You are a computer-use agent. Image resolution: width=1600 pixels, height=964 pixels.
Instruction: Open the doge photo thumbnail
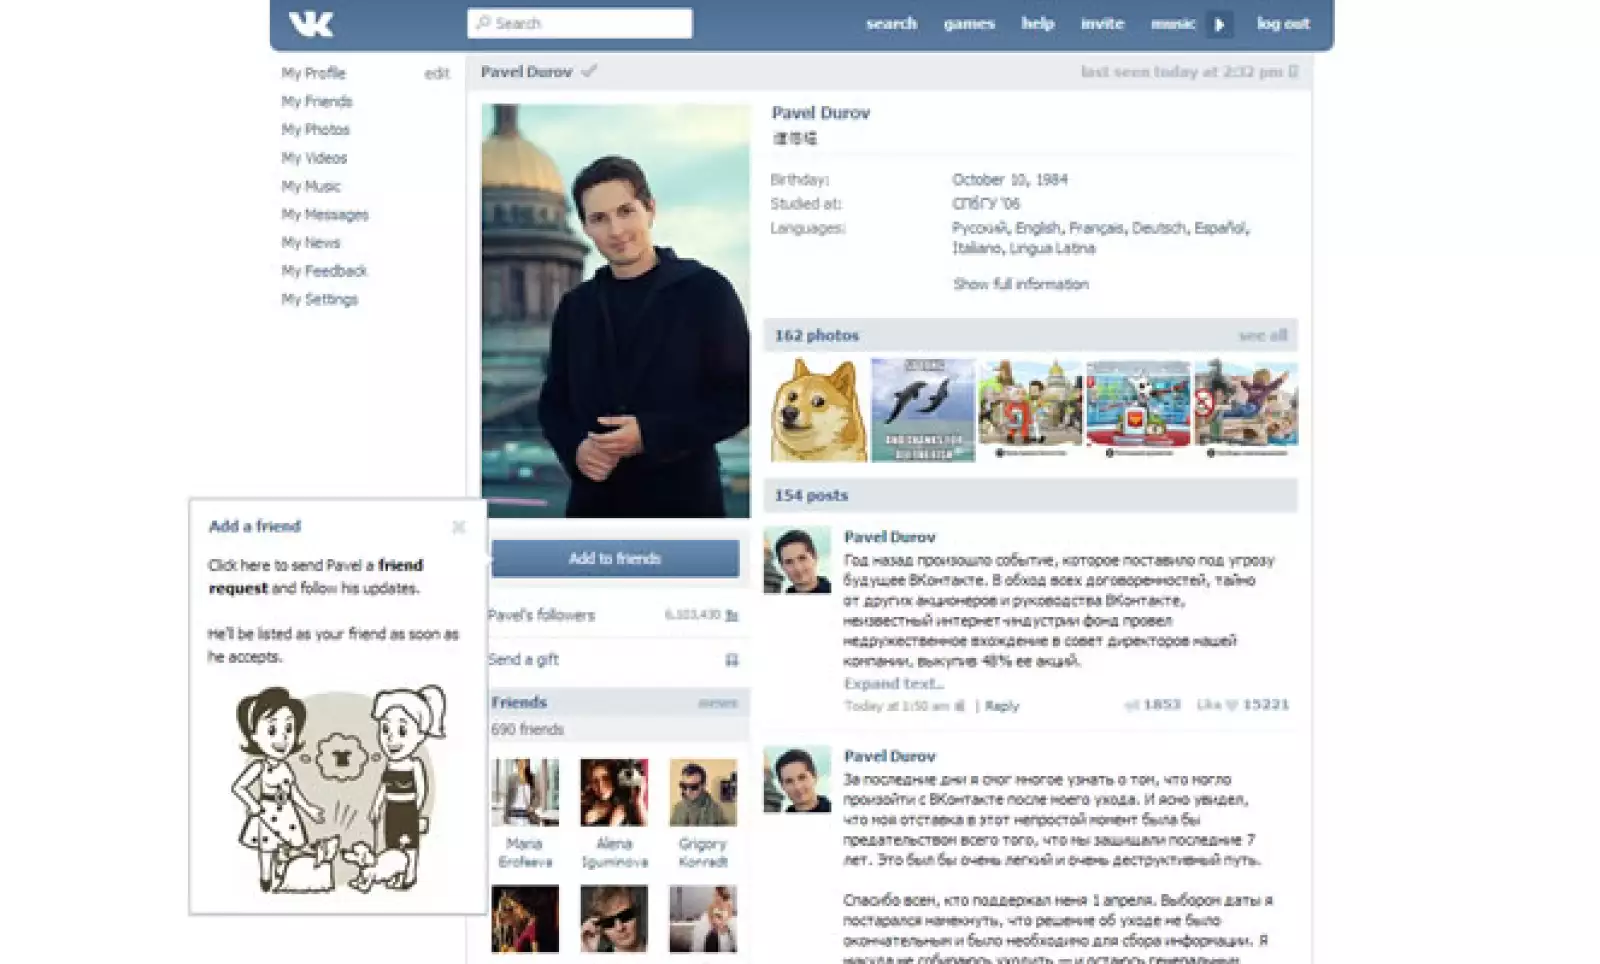(815, 406)
